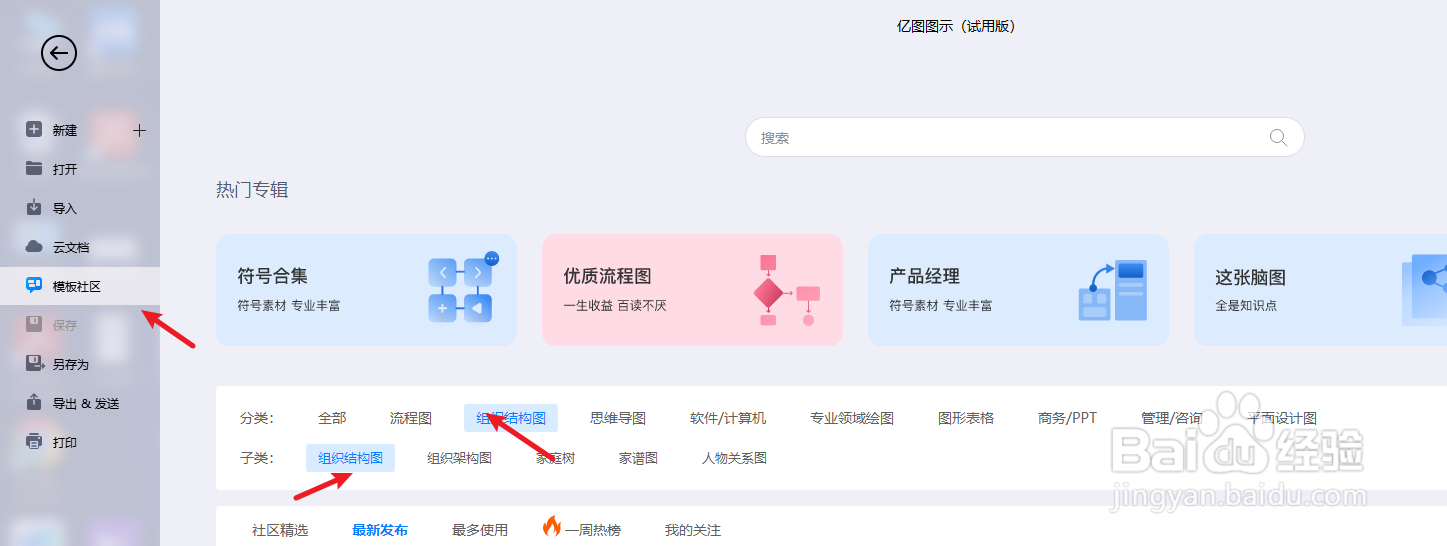
Task: Select the 图形表格 category filter
Action: [966, 418]
